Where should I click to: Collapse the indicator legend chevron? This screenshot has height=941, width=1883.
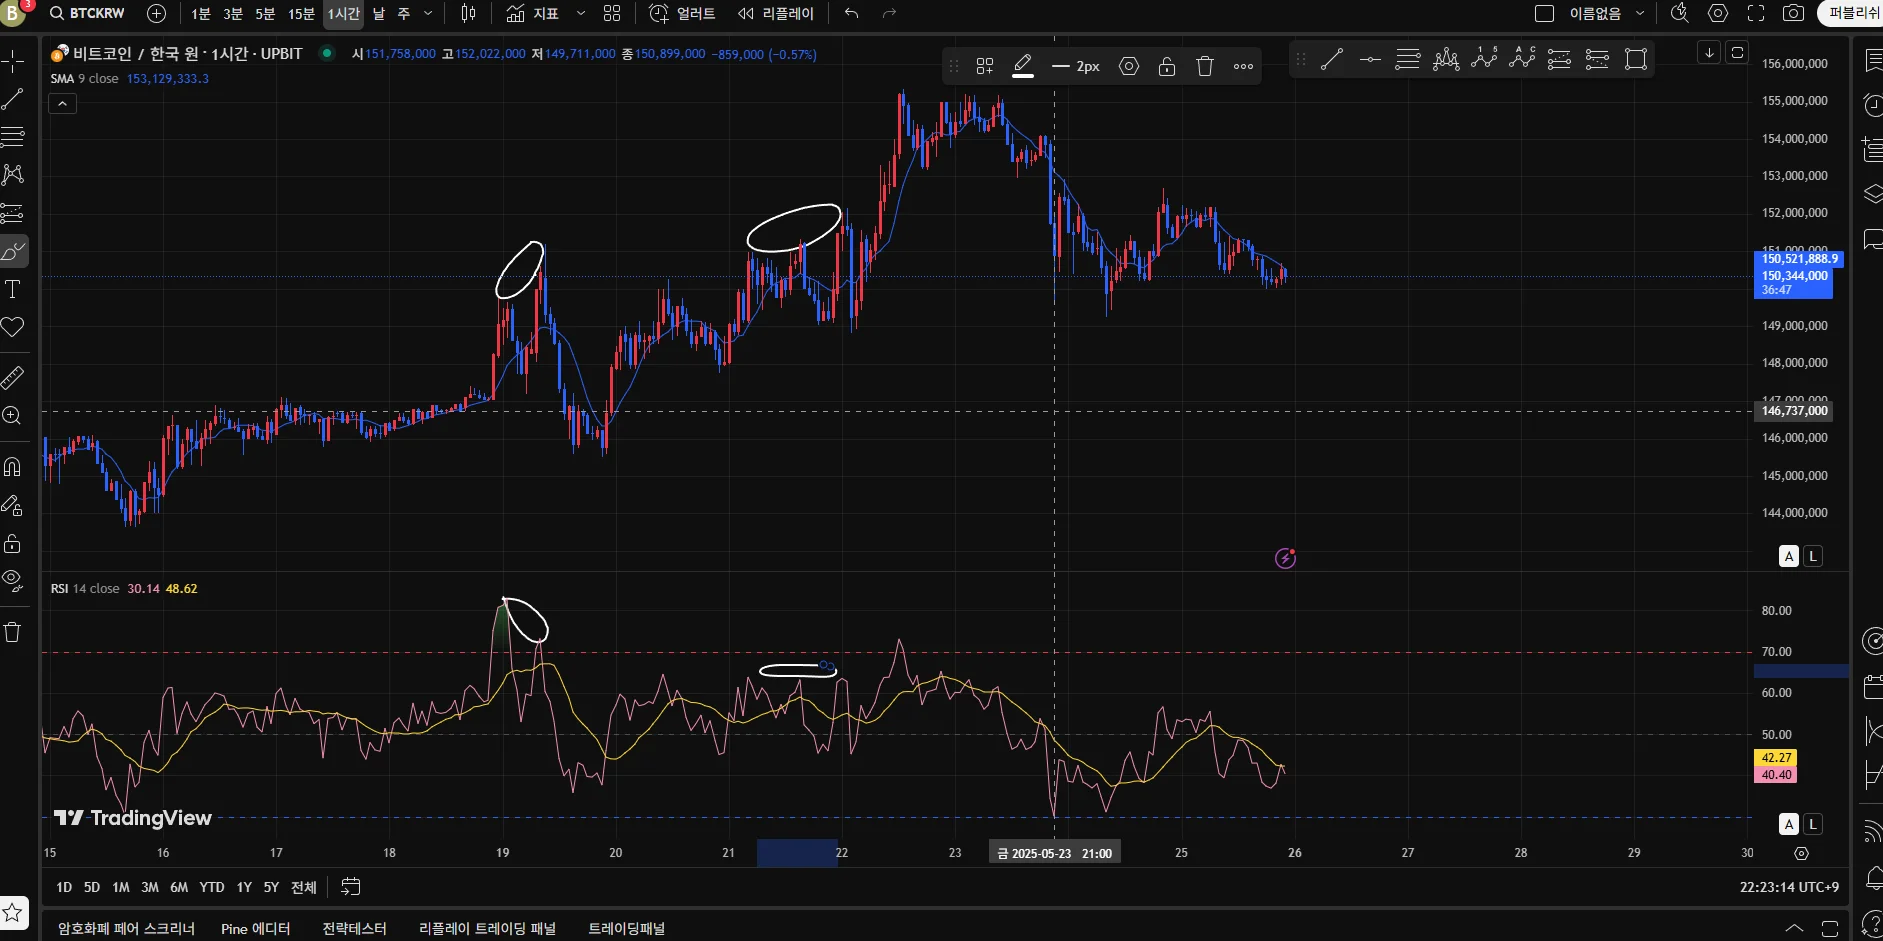click(62, 103)
